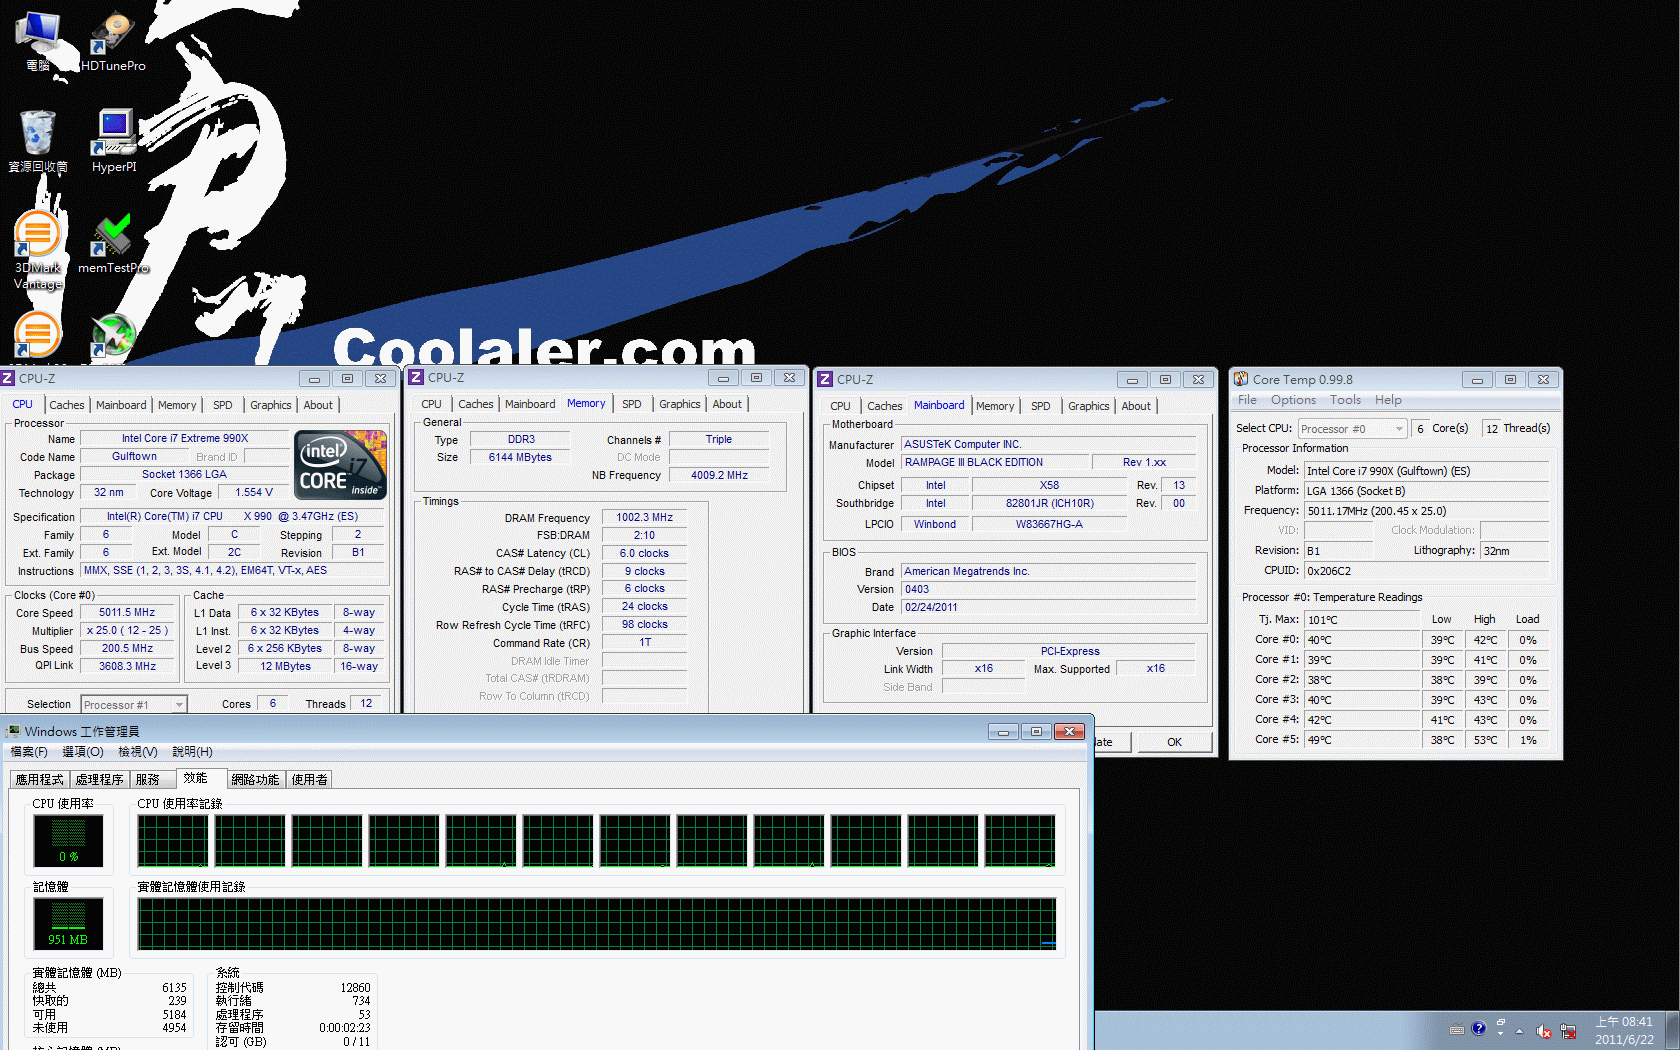Image resolution: width=1680 pixels, height=1050 pixels.
Task: Click the 記憶體 gauge showing 951 MB
Action: click(68, 923)
